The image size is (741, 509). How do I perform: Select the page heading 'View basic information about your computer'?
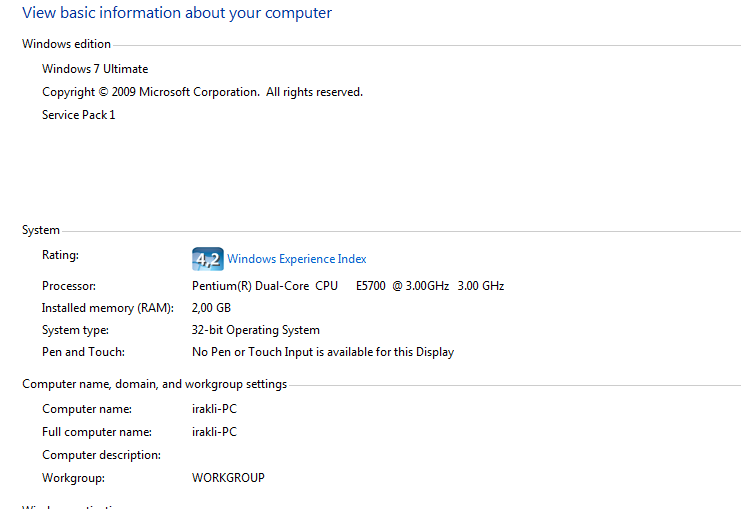[177, 13]
